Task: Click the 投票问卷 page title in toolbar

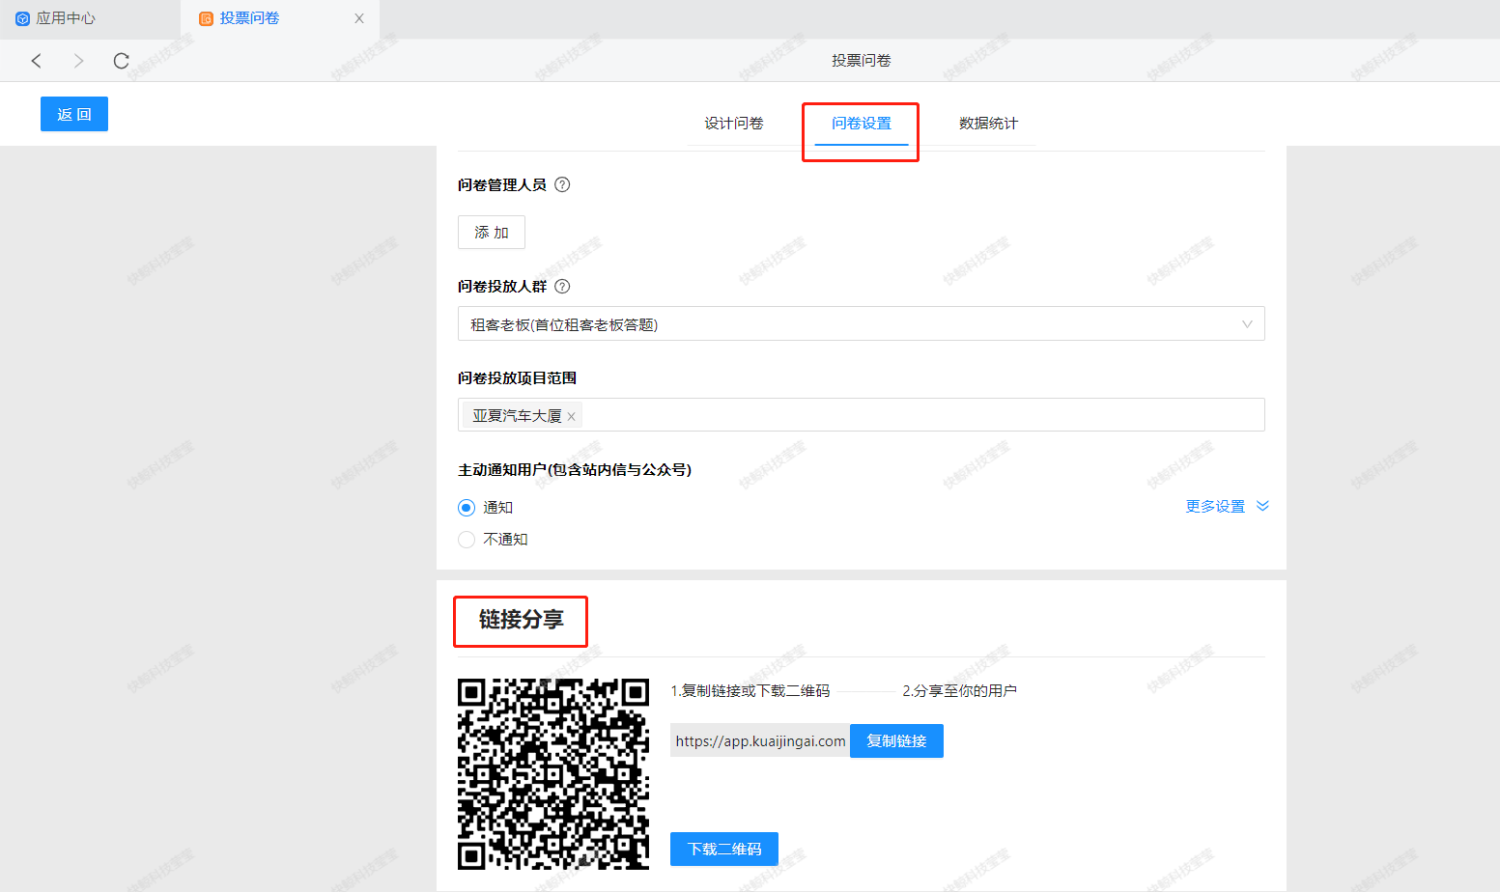Action: [x=861, y=61]
